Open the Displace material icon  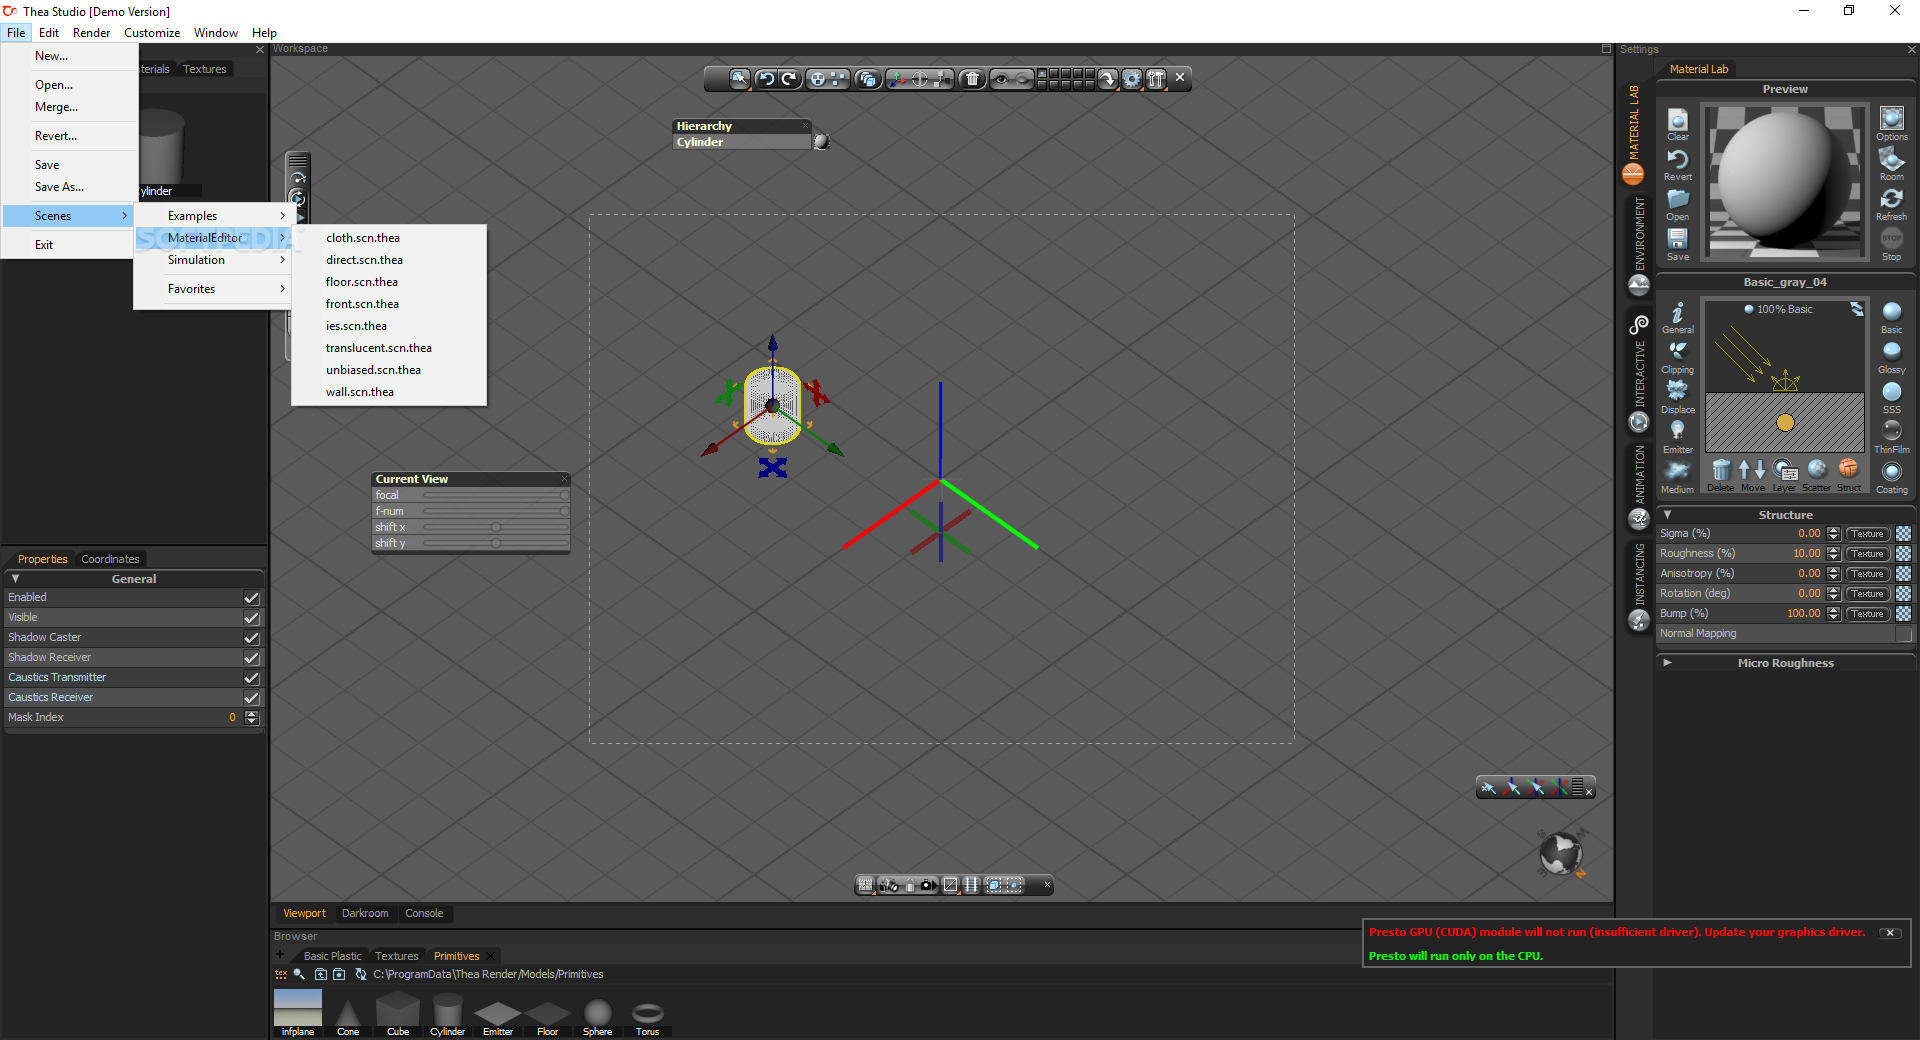coord(1678,397)
